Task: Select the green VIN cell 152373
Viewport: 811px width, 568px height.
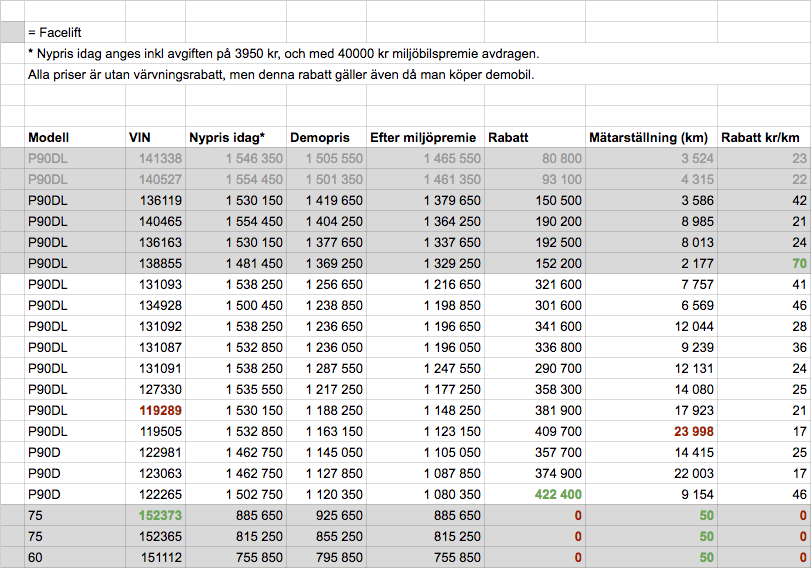Action: (155, 515)
